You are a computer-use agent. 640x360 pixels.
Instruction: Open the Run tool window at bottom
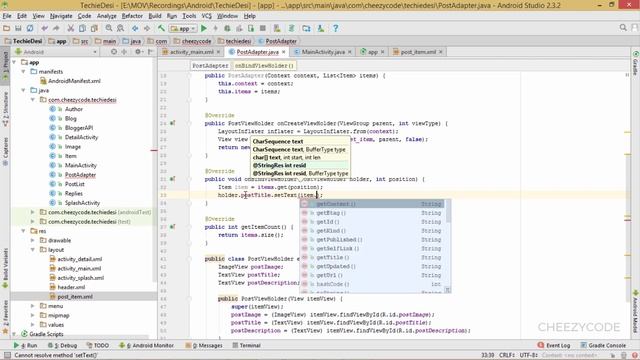click(x=25, y=345)
